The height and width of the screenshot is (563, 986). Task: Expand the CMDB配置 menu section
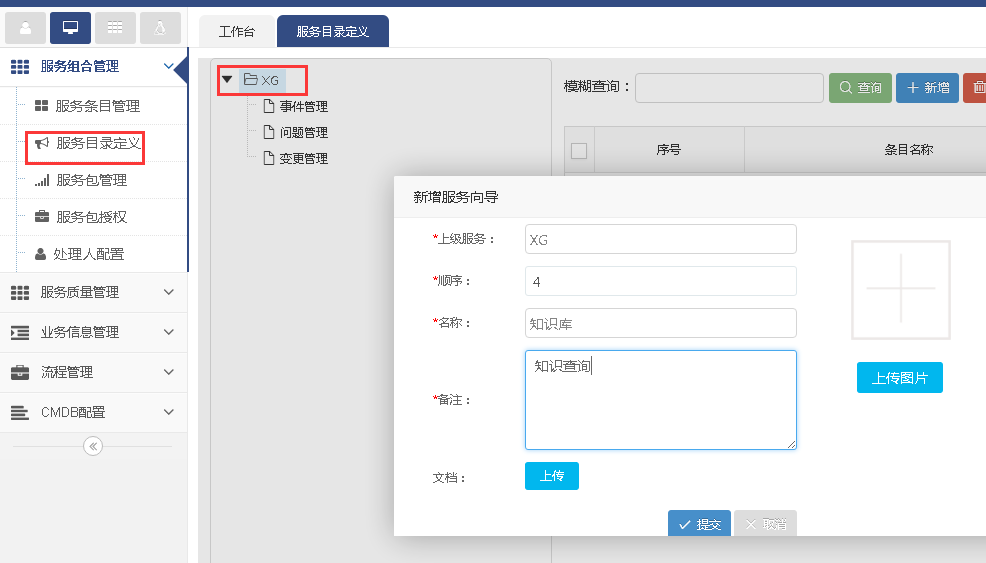coord(93,412)
